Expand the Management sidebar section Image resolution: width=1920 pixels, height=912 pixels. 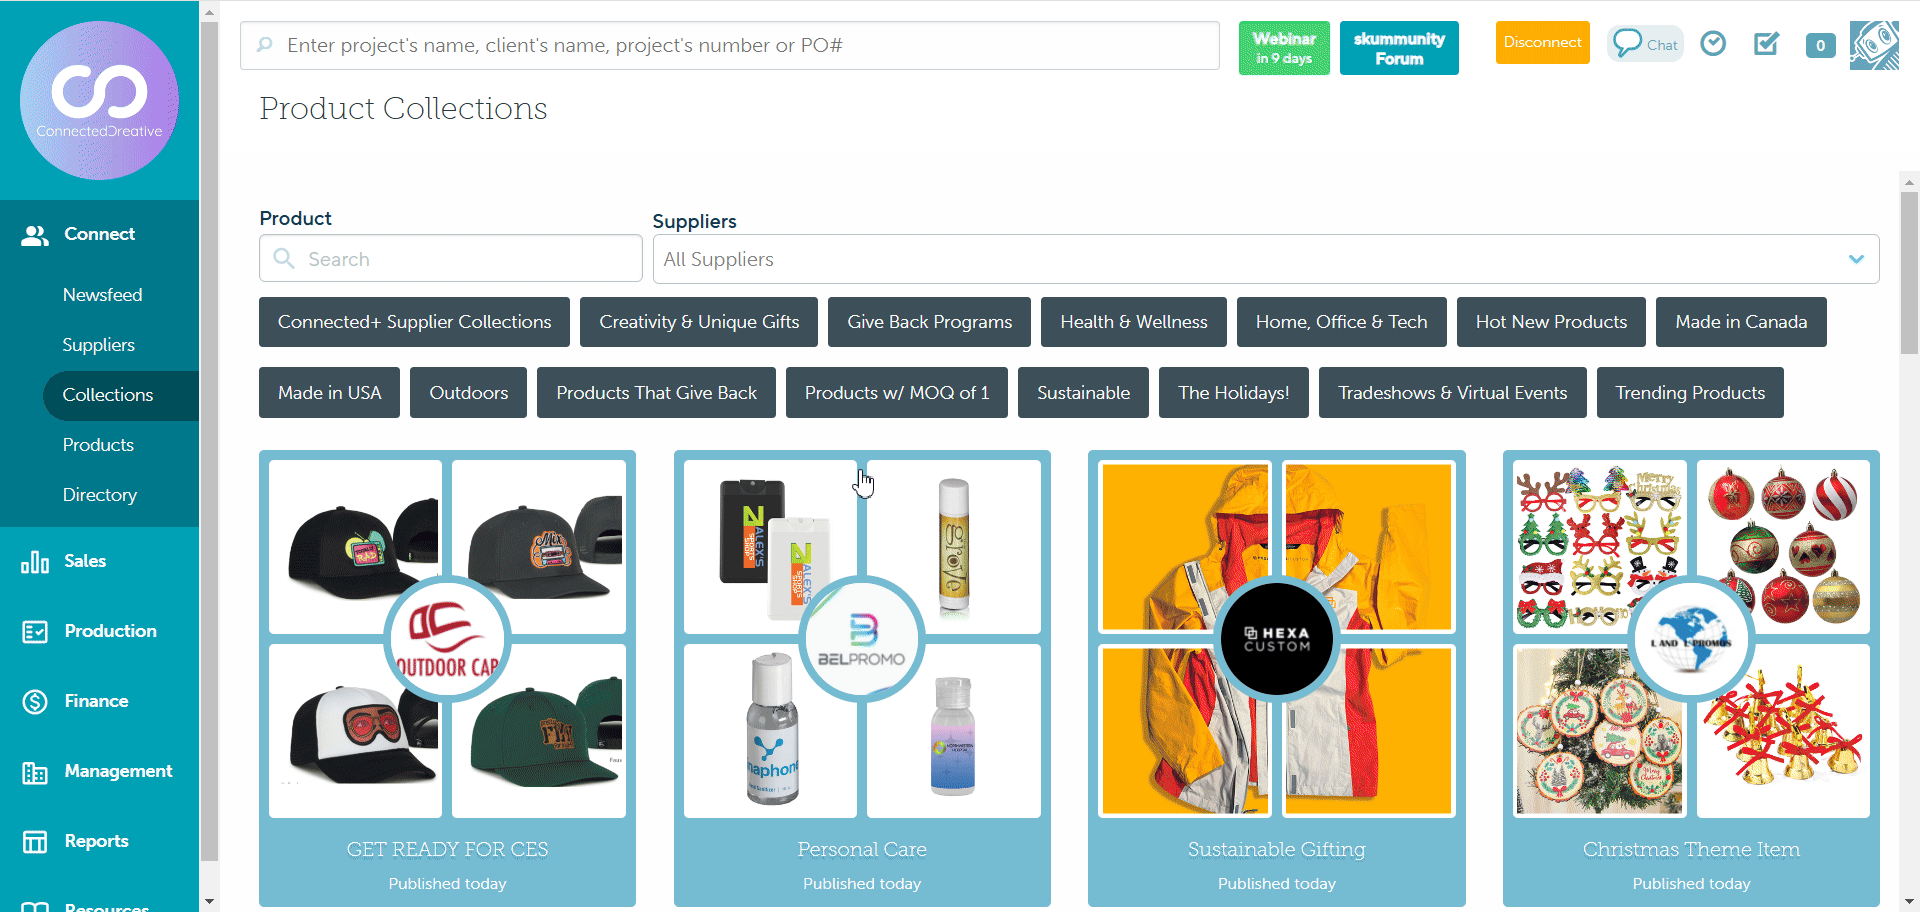pyautogui.click(x=117, y=771)
